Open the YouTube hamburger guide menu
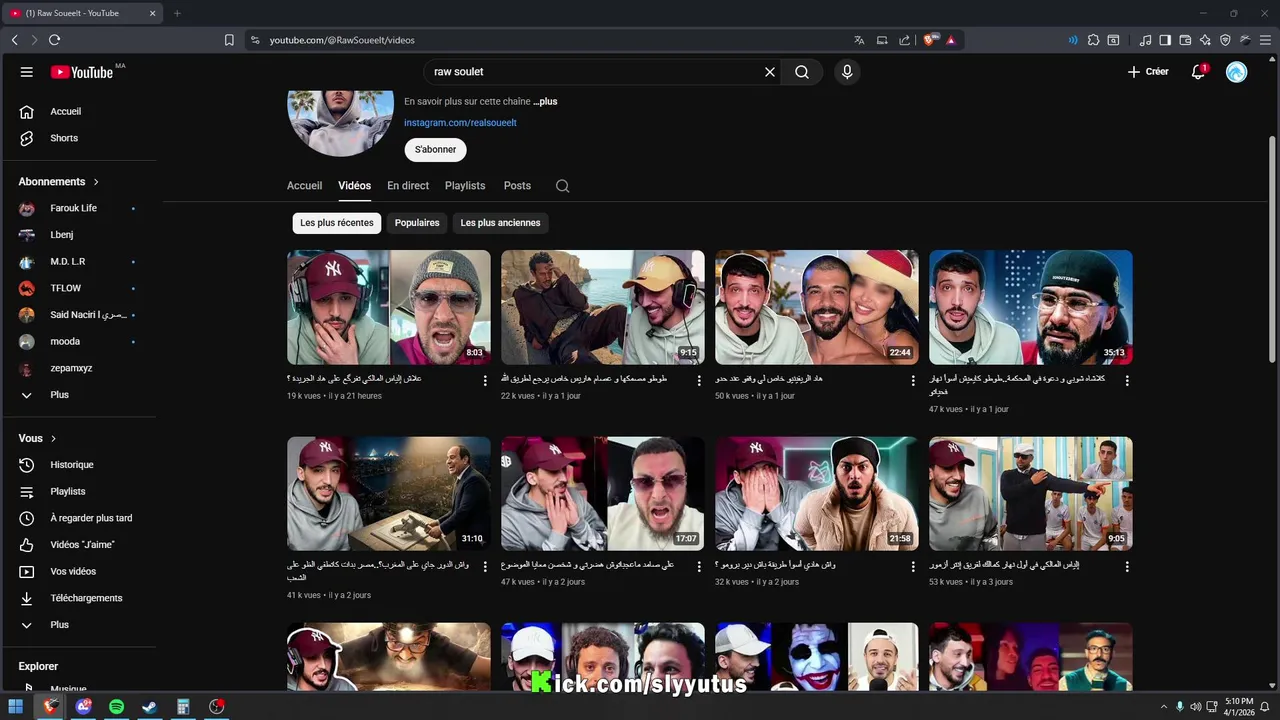The image size is (1280, 720). coord(27,72)
